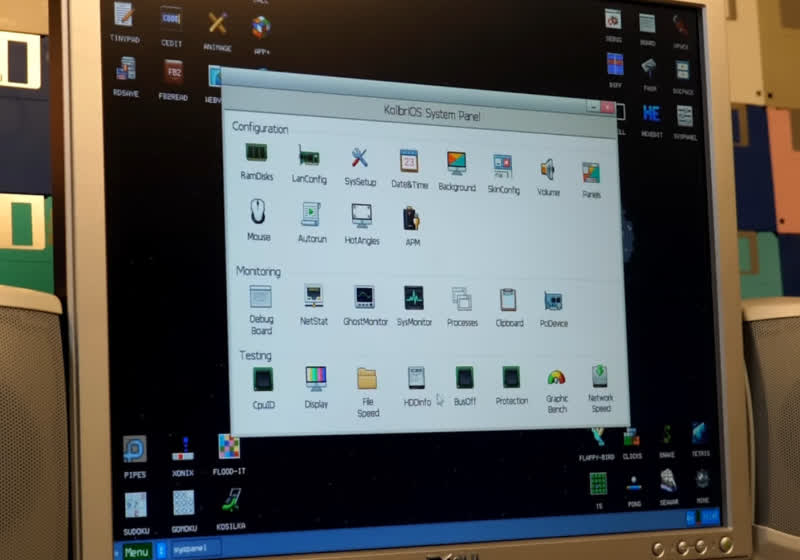Open the SysSetup tool
This screenshot has width=800, height=560.
coord(360,167)
